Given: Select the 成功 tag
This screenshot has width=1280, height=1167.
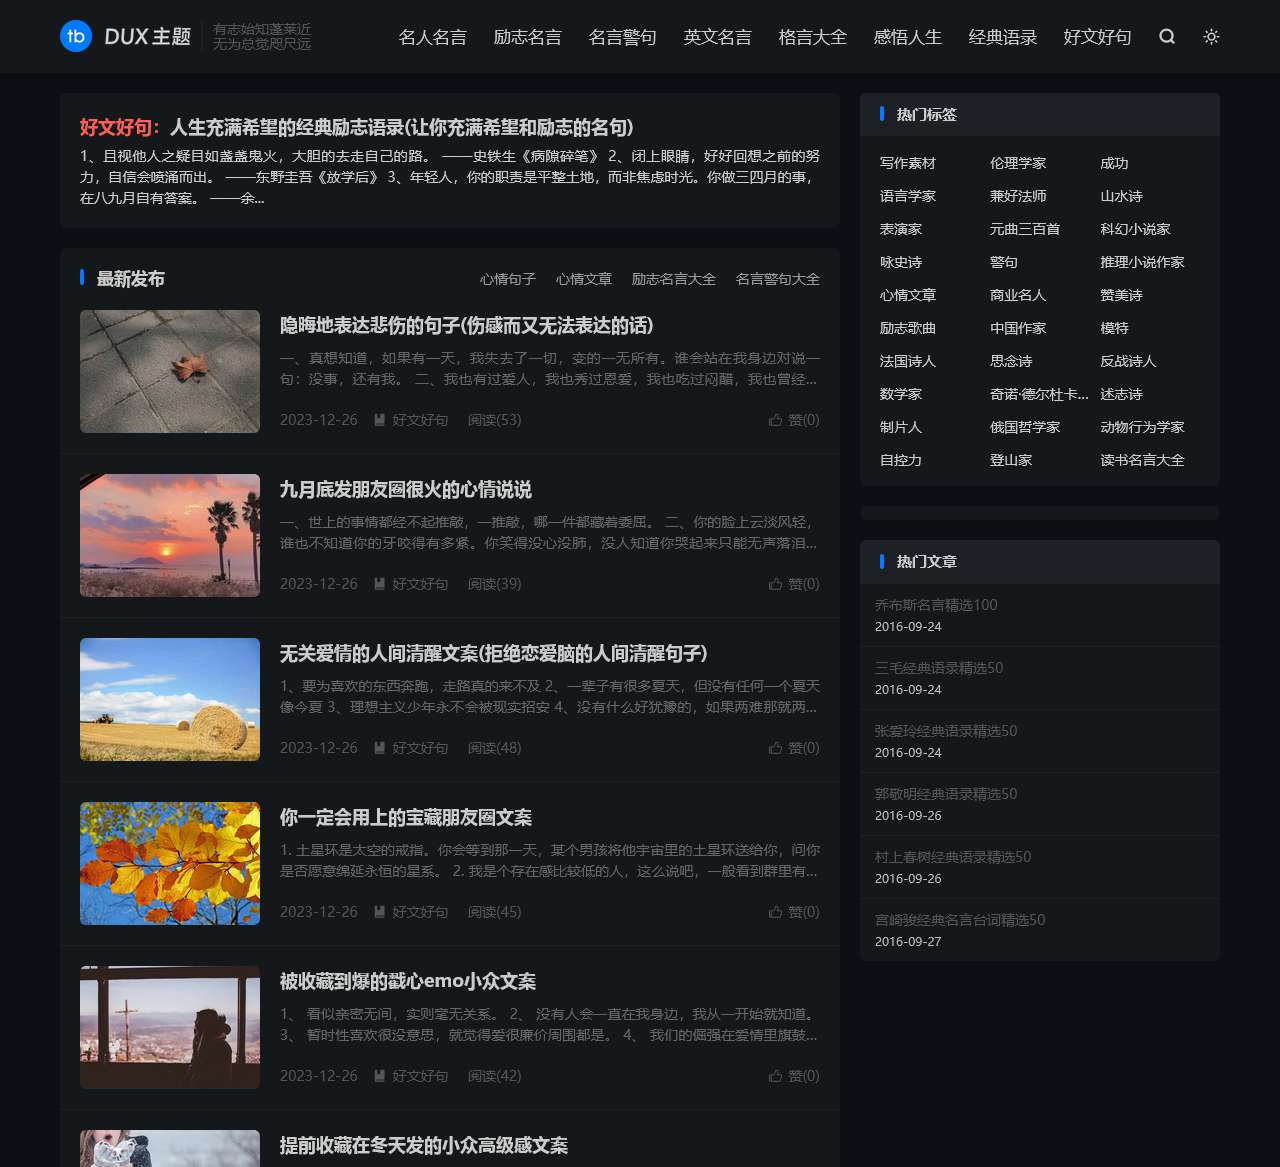Looking at the screenshot, I should click(1114, 163).
